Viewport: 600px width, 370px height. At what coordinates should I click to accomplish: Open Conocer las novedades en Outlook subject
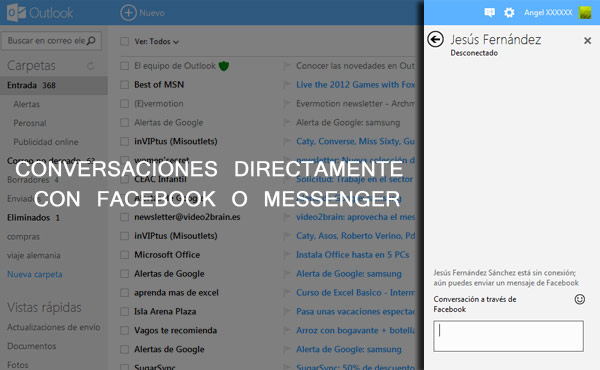click(x=355, y=66)
